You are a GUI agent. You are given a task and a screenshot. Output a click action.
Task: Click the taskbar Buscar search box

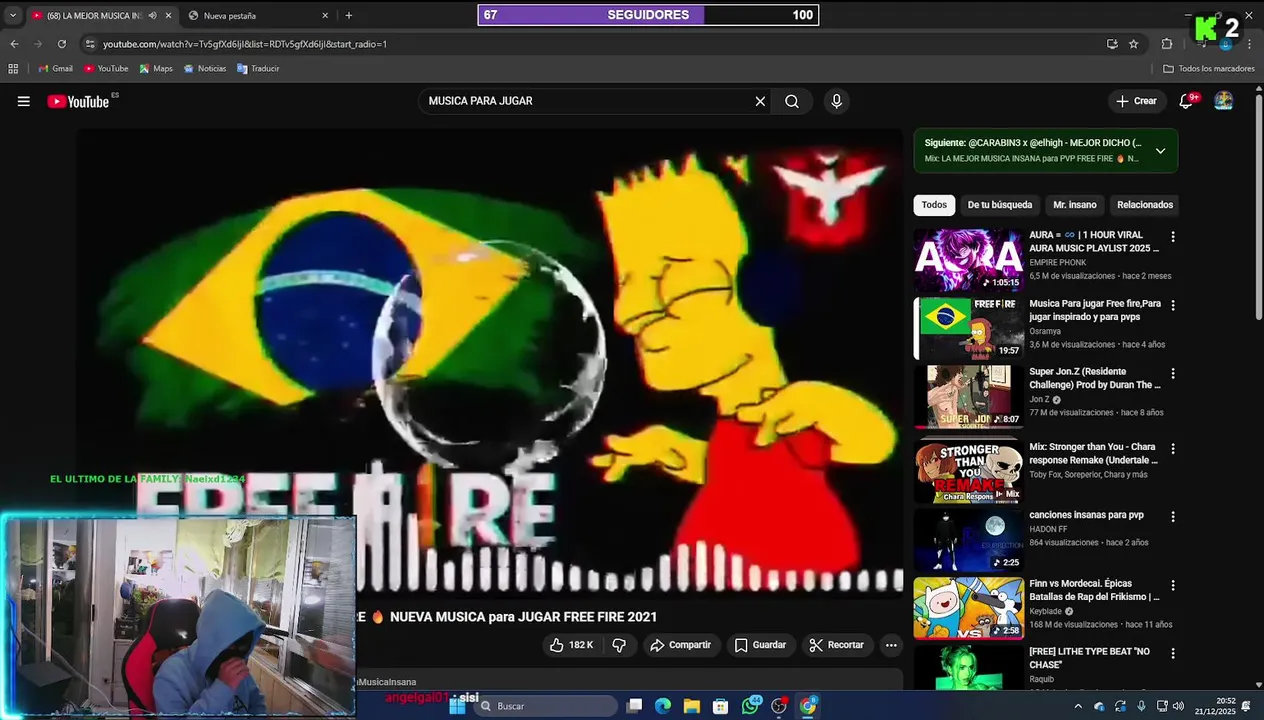[546, 706]
